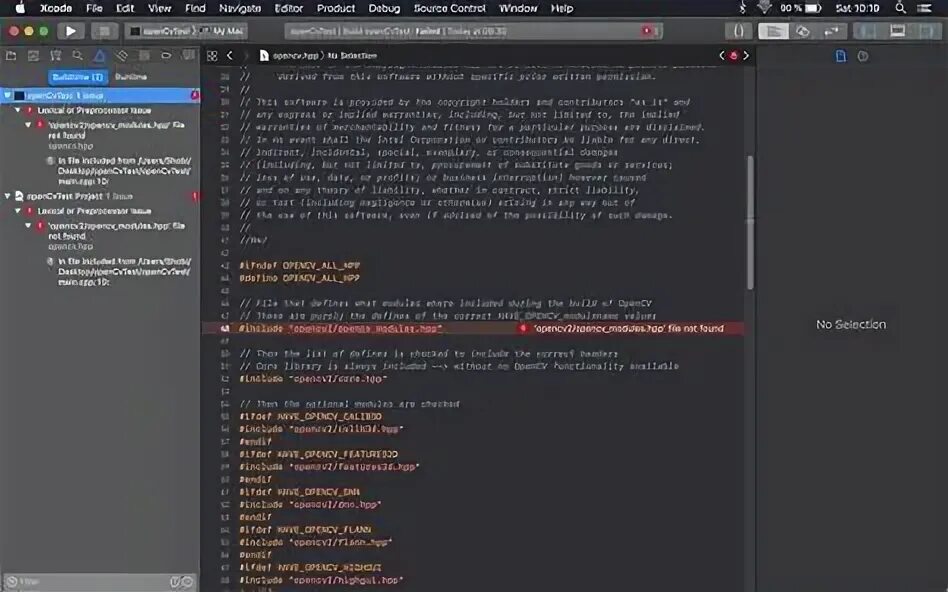Select the Issue navigator triangle icon
Screen dimensions: 948x592
tap(100, 56)
